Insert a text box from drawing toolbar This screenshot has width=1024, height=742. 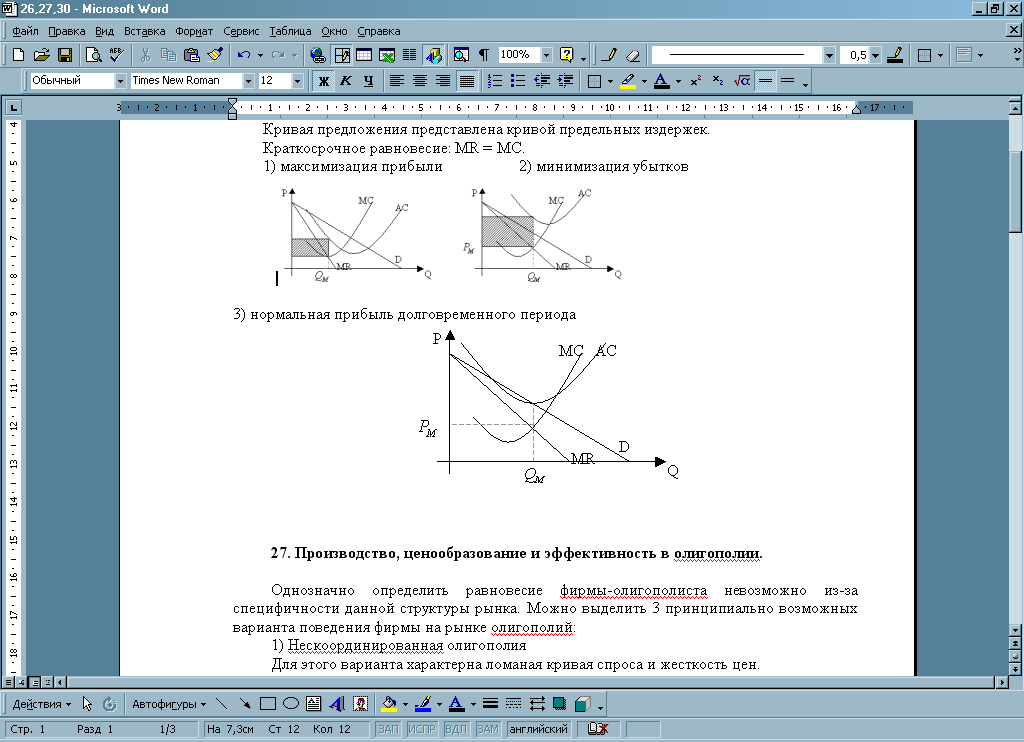pyautogui.click(x=313, y=703)
